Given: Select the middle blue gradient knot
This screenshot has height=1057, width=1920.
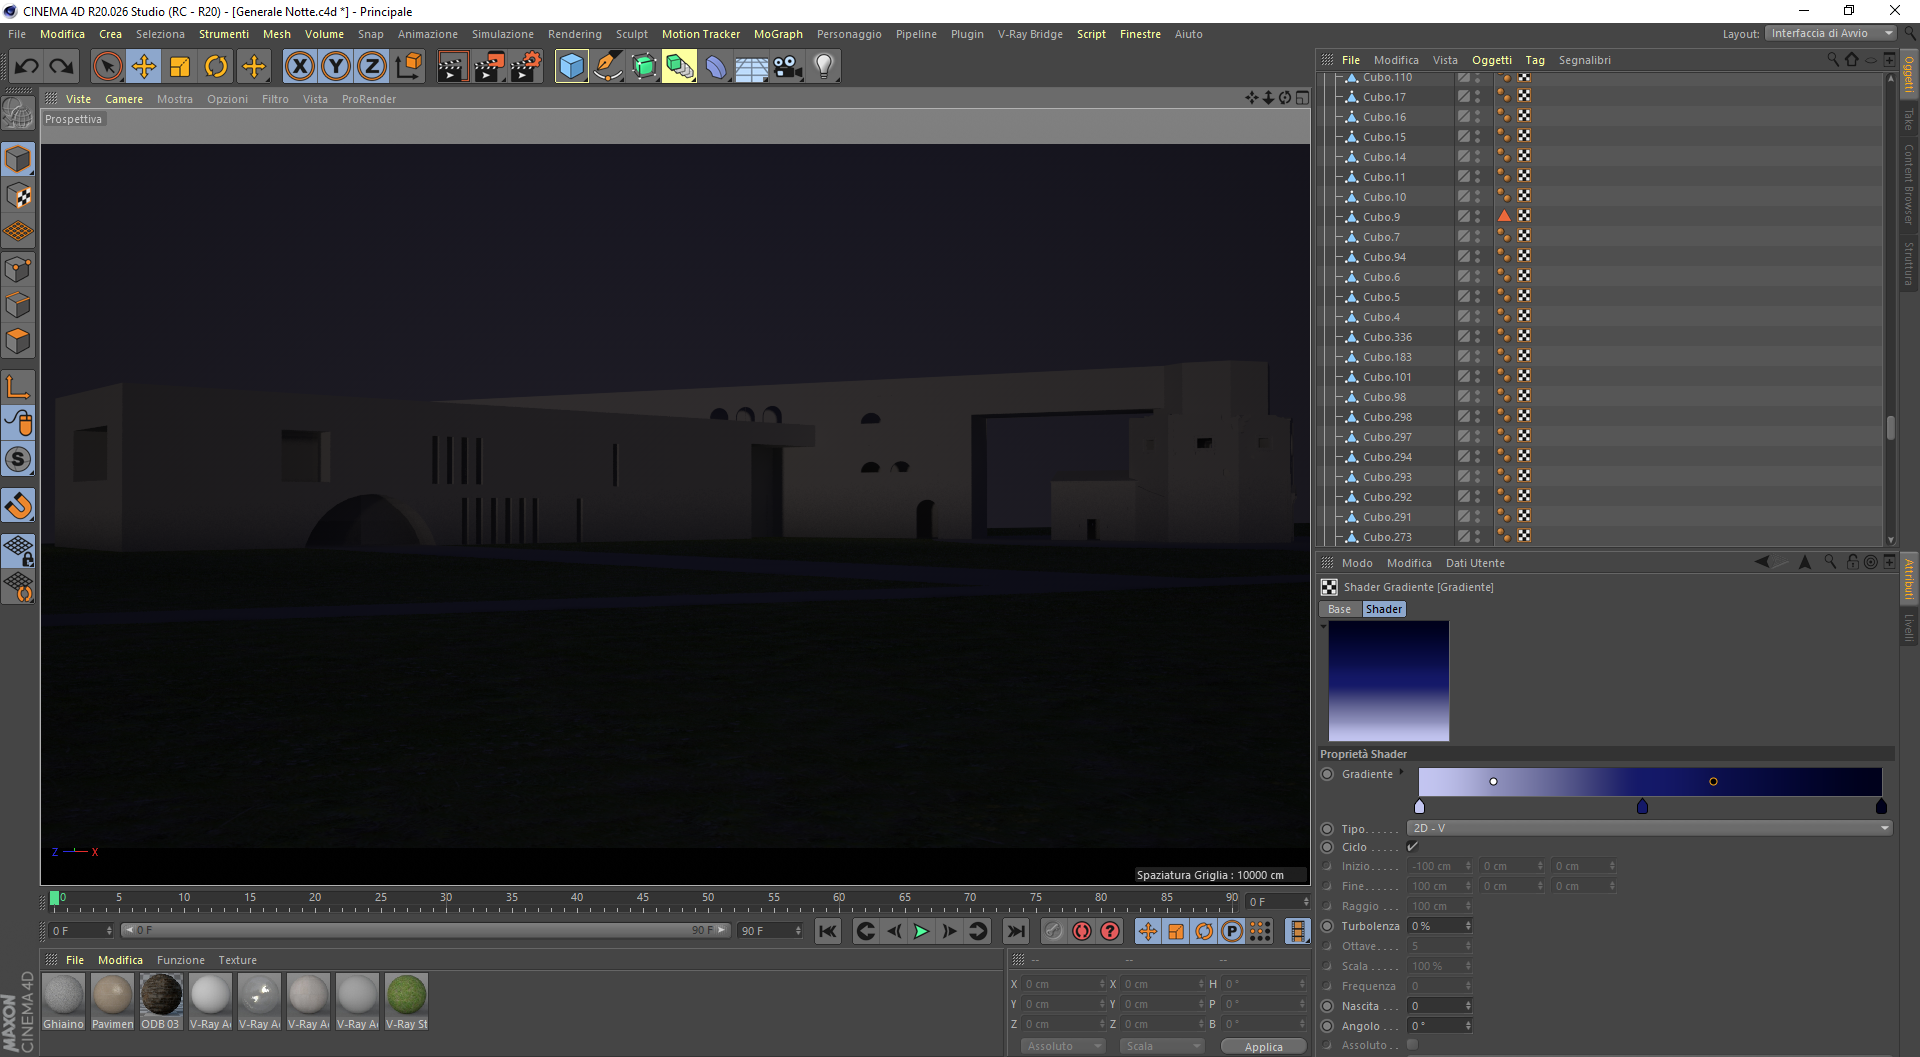Looking at the screenshot, I should [1642, 806].
